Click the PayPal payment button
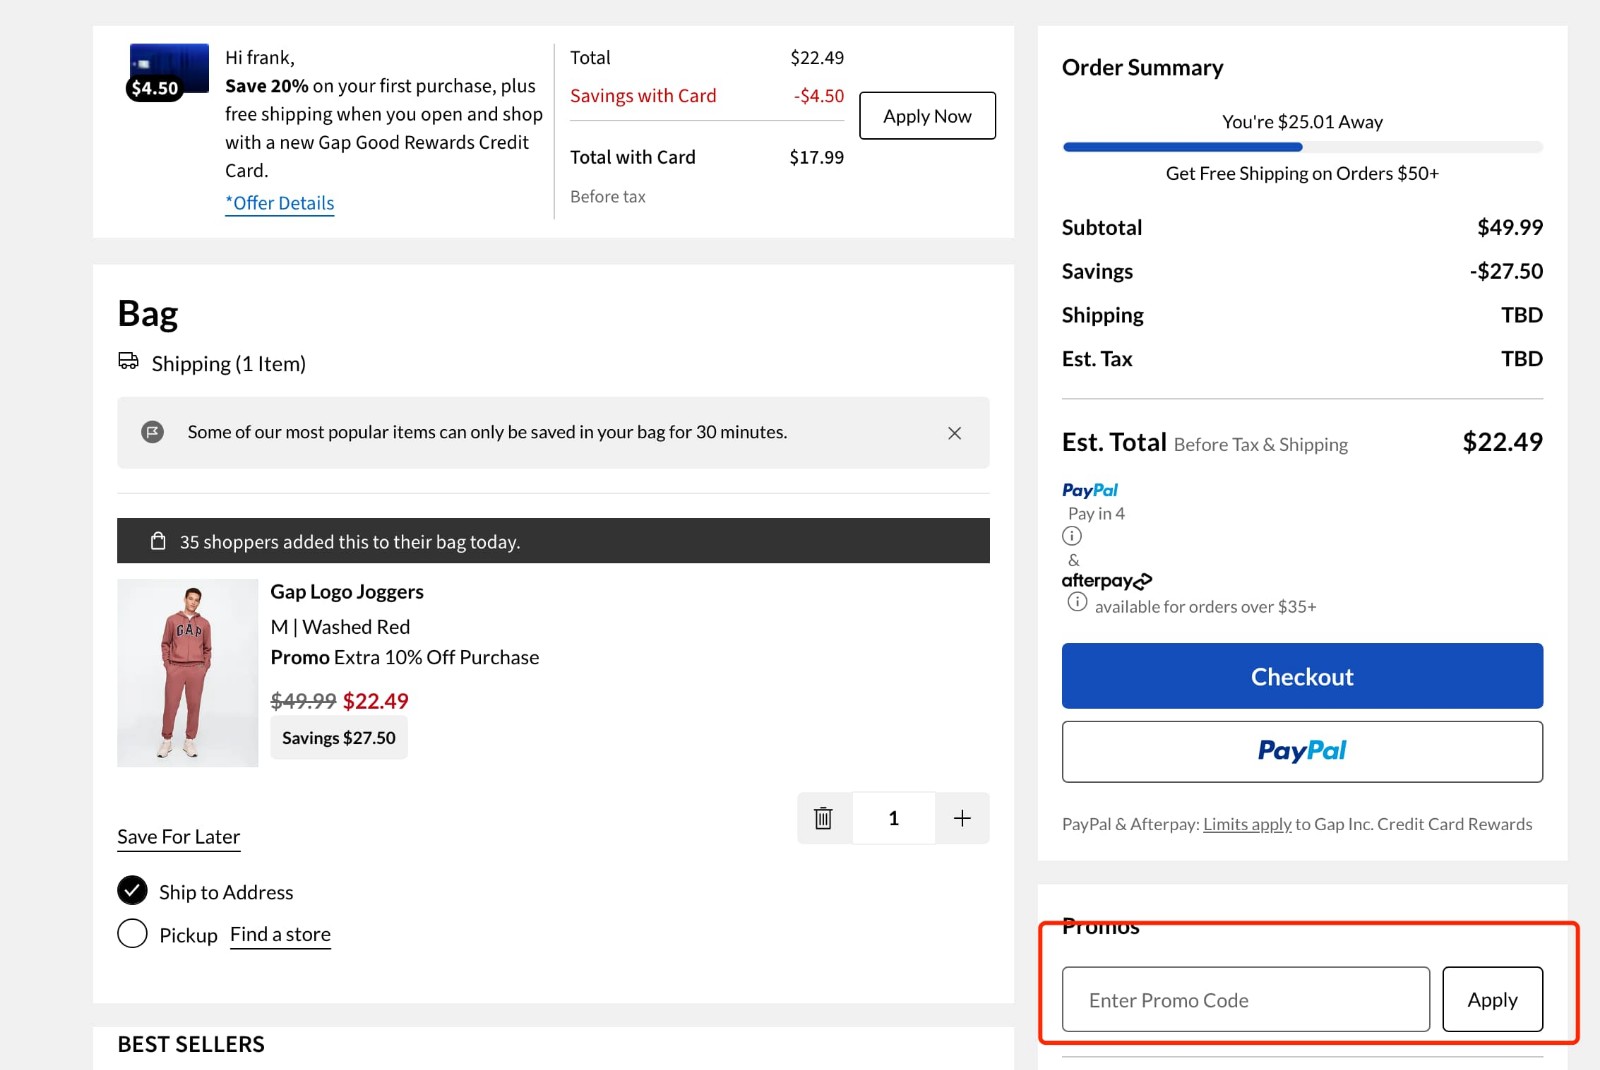1600x1070 pixels. click(x=1301, y=751)
